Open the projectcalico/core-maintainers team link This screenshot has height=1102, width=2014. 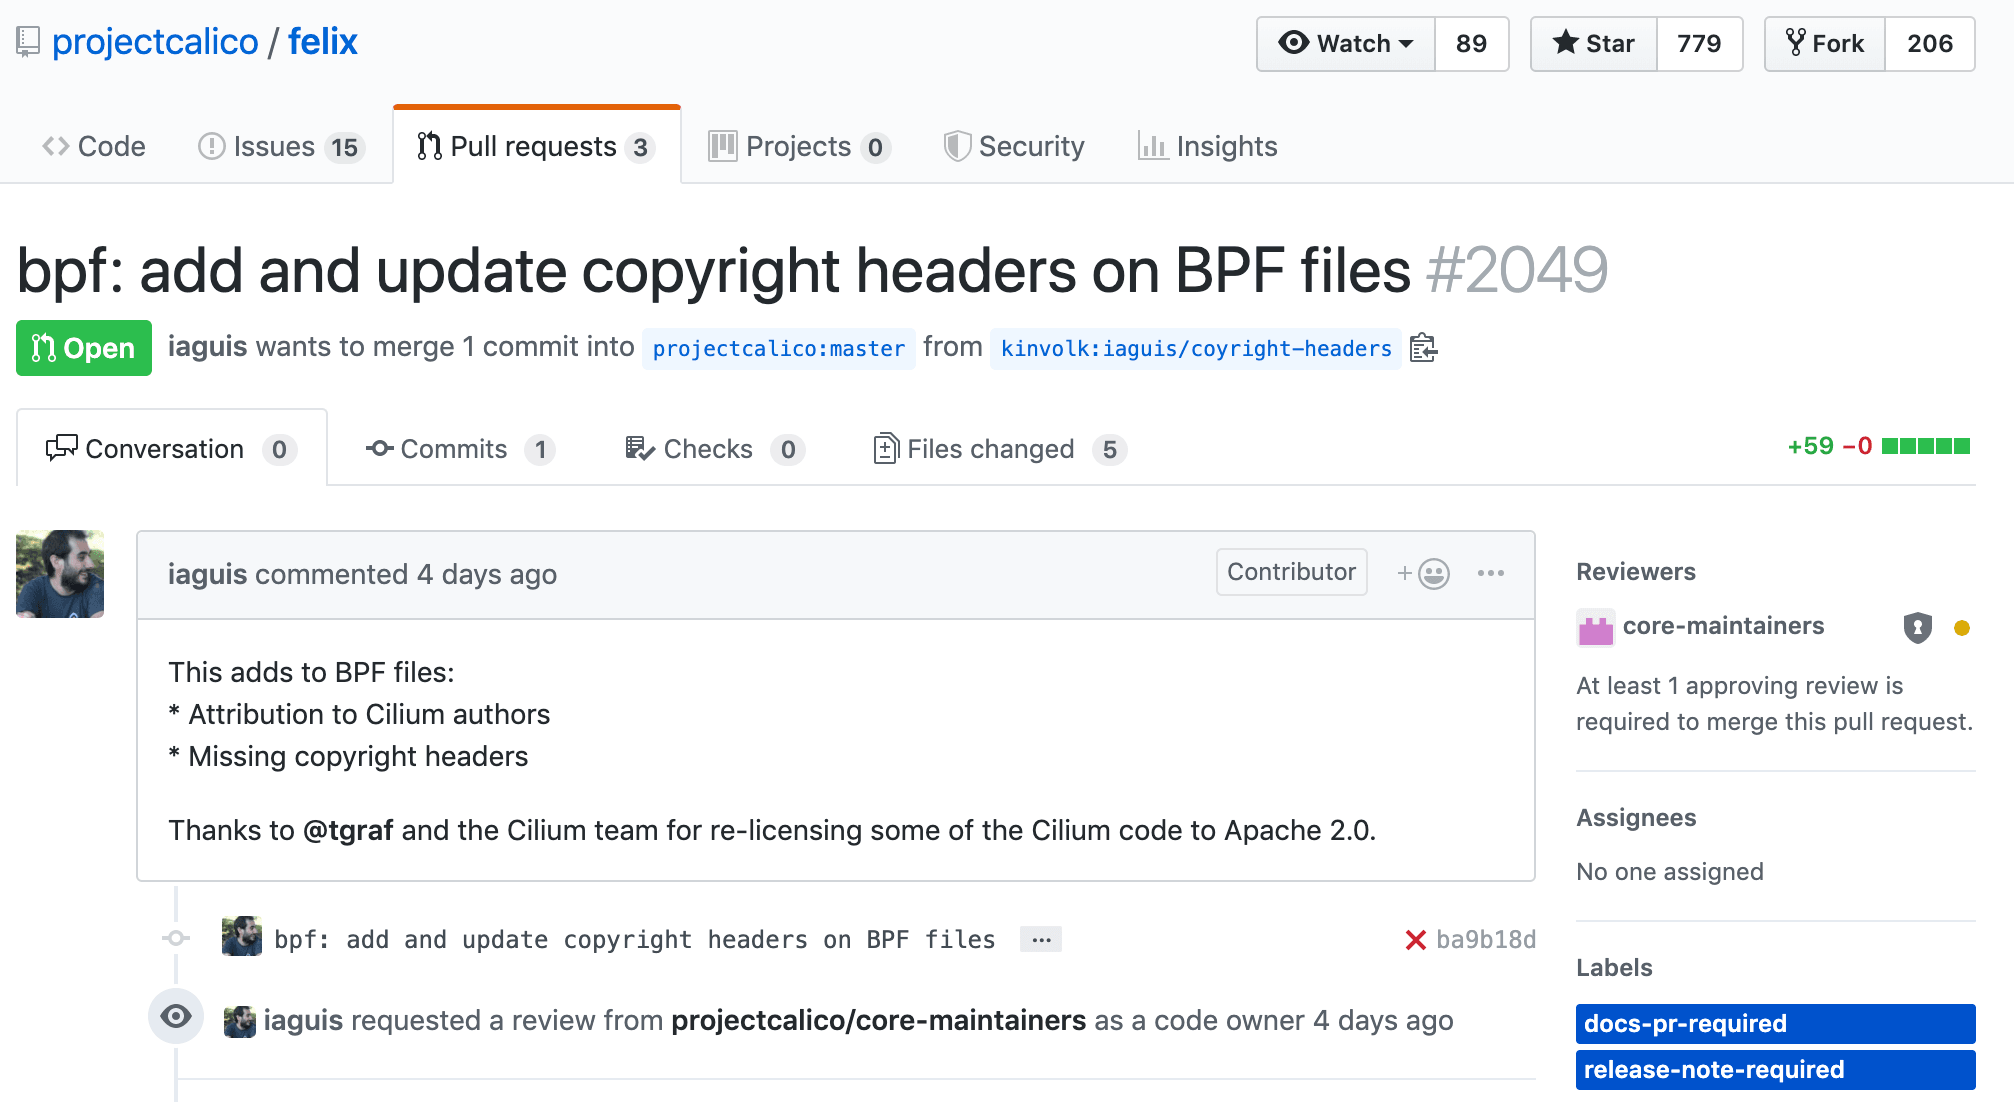point(878,1021)
